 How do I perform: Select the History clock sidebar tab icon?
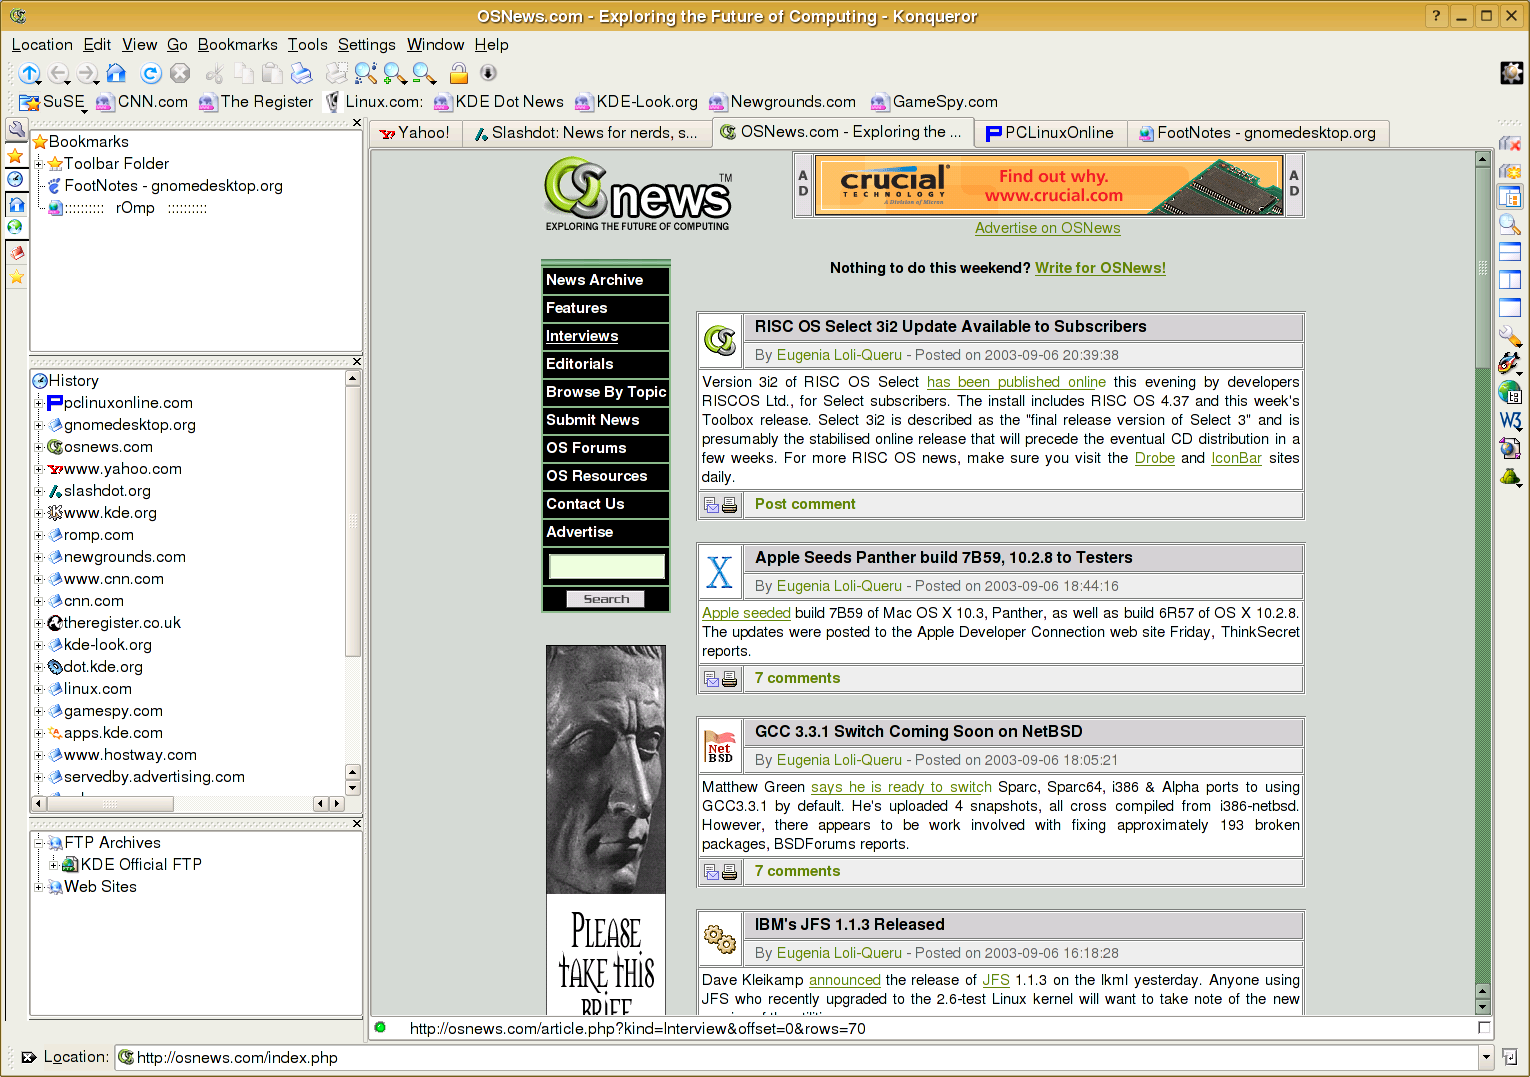[16, 179]
